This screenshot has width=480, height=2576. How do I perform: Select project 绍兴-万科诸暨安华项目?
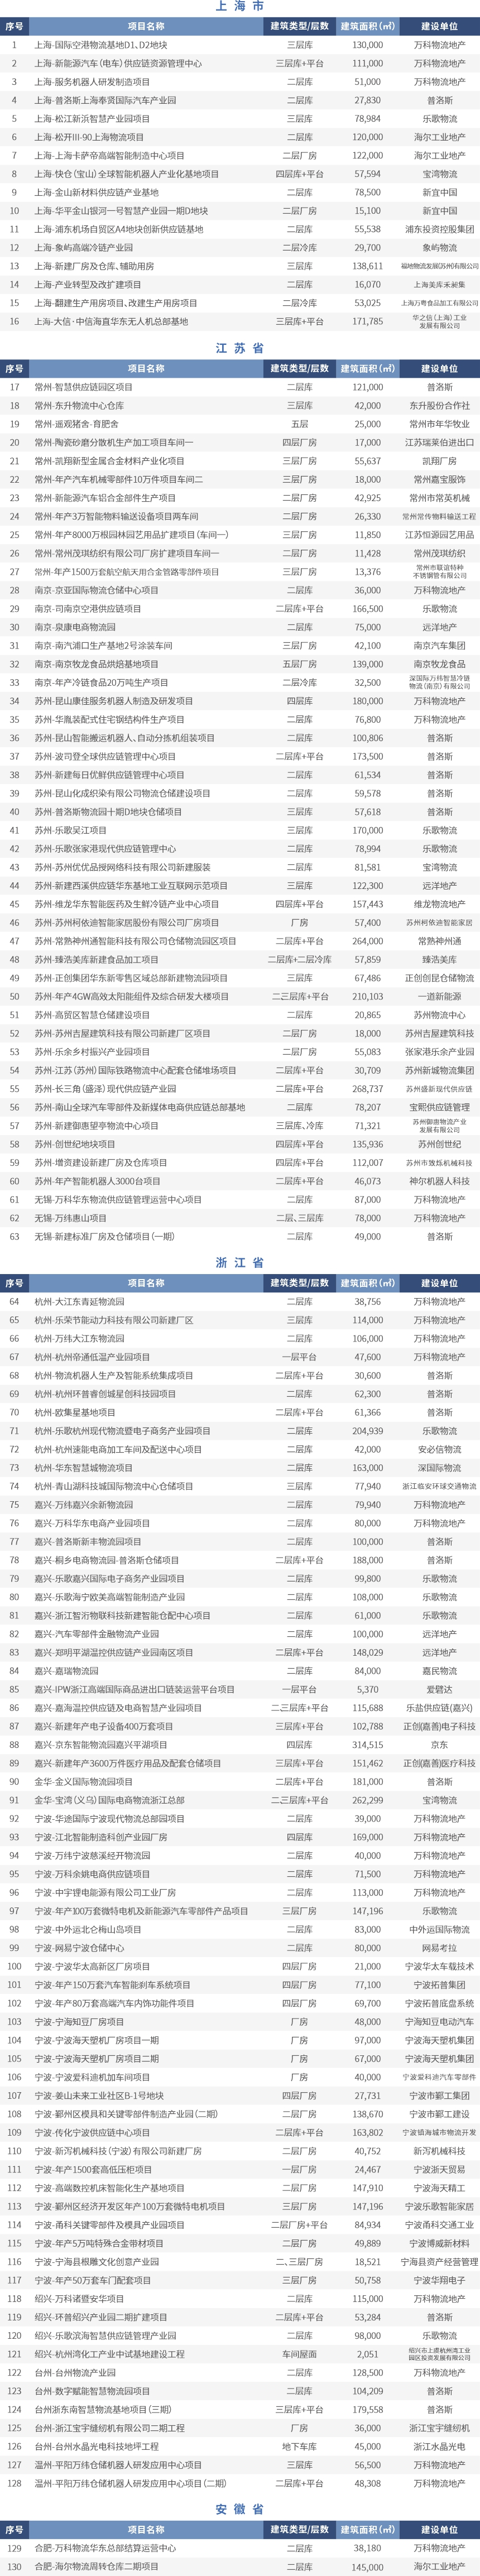click(80, 2299)
